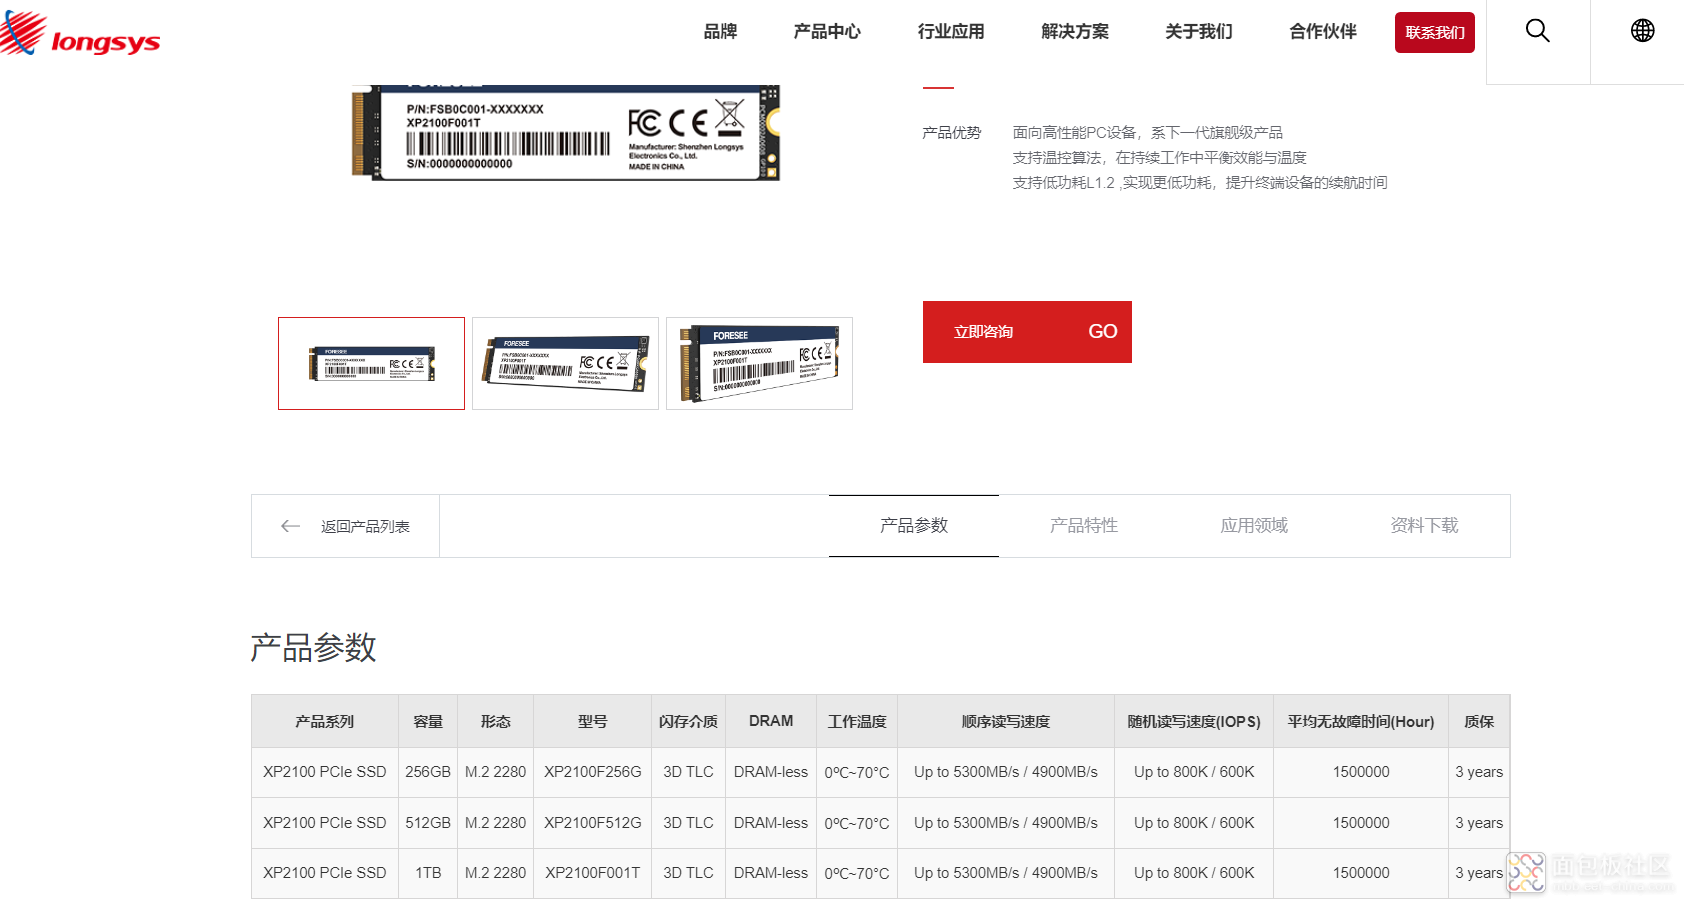Open the 关于我们 menu
This screenshot has height=904, width=1684.
1199,32
